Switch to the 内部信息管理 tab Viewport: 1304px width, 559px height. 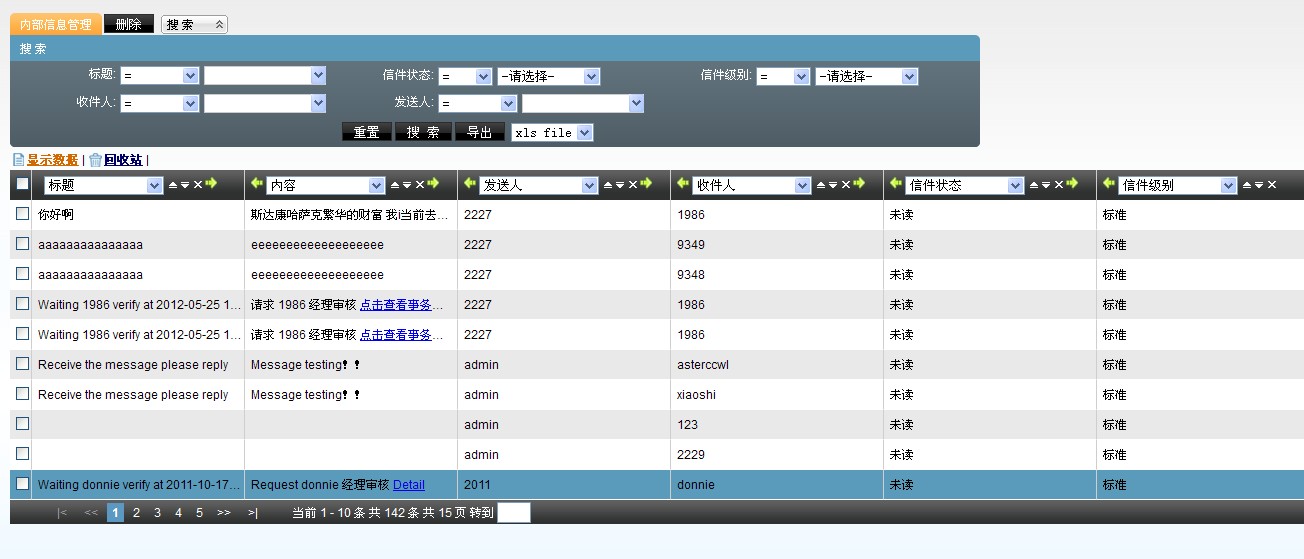(x=56, y=24)
